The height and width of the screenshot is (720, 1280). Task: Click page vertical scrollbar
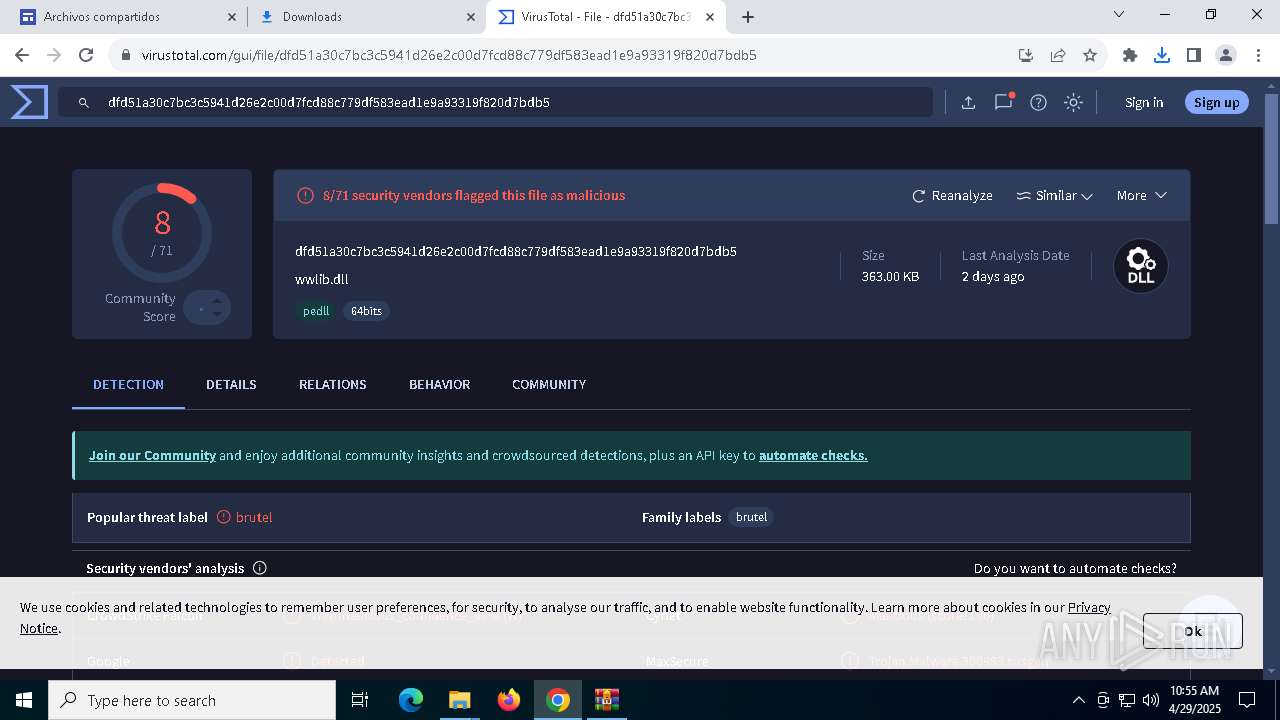[x=1272, y=160]
